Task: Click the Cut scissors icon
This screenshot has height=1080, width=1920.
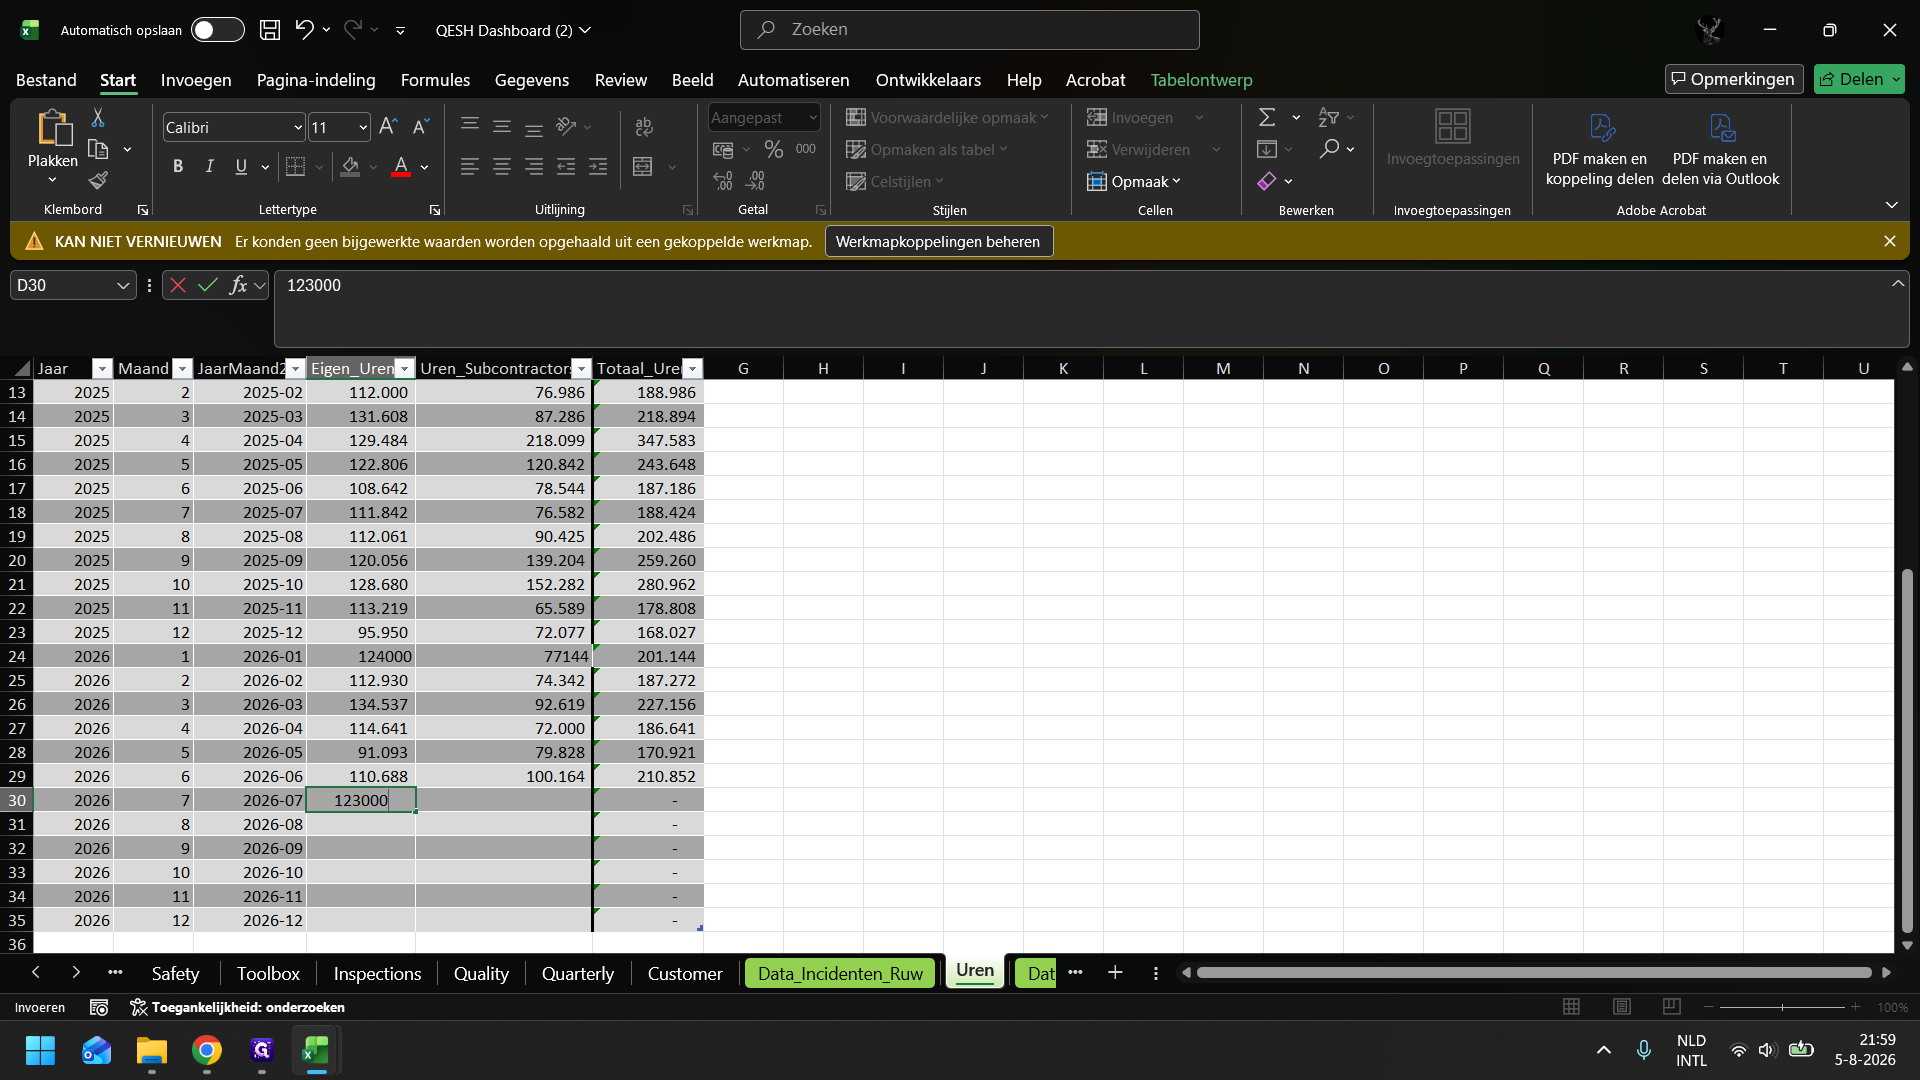Action: (x=98, y=118)
